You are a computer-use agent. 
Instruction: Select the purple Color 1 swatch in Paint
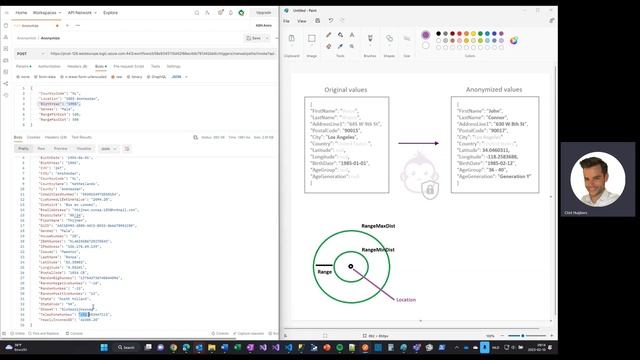point(426,35)
